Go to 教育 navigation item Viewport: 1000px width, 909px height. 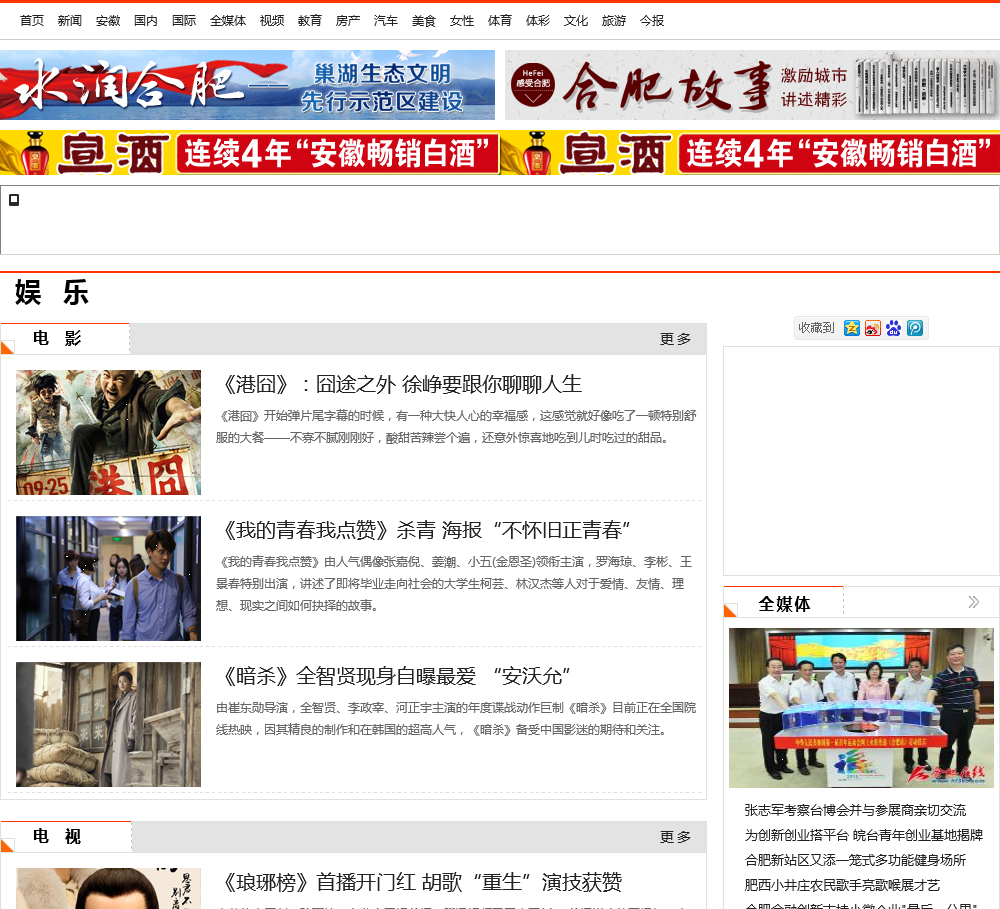(309, 21)
